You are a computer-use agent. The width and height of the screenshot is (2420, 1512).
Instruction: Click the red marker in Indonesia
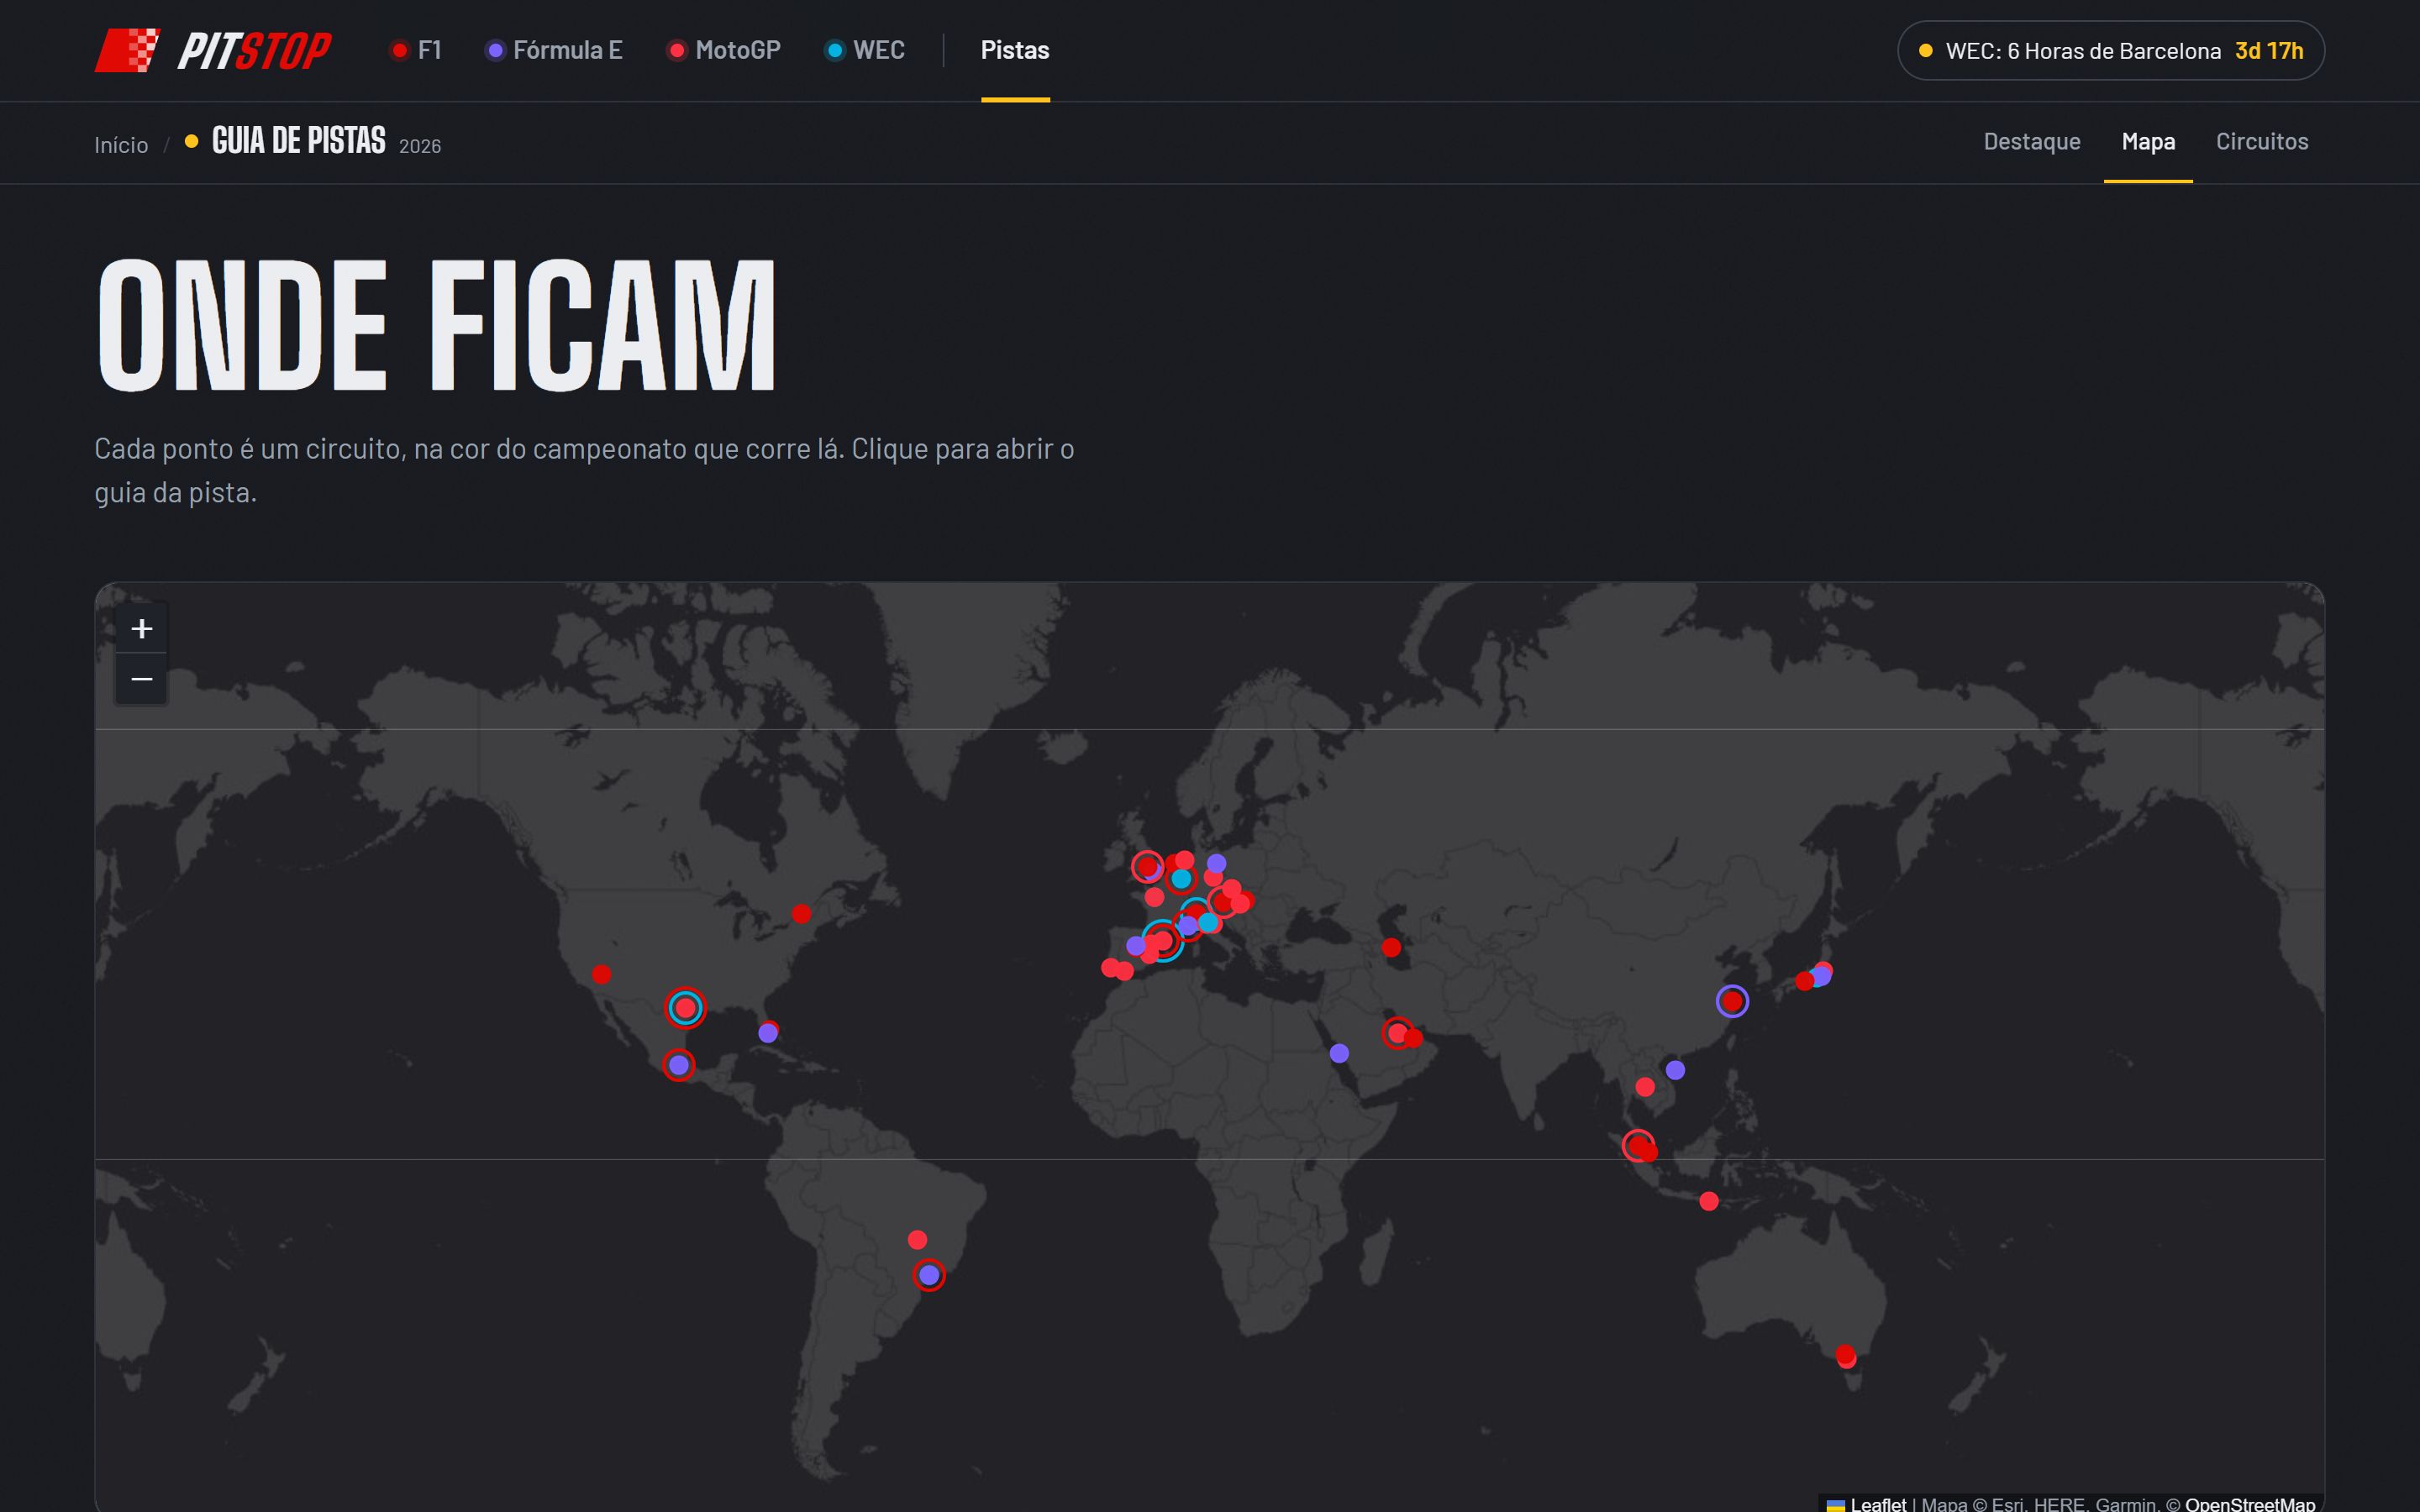(x=1709, y=1201)
